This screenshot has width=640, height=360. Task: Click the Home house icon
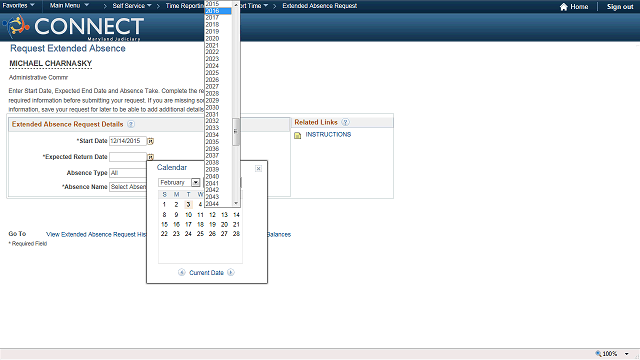[564, 7]
